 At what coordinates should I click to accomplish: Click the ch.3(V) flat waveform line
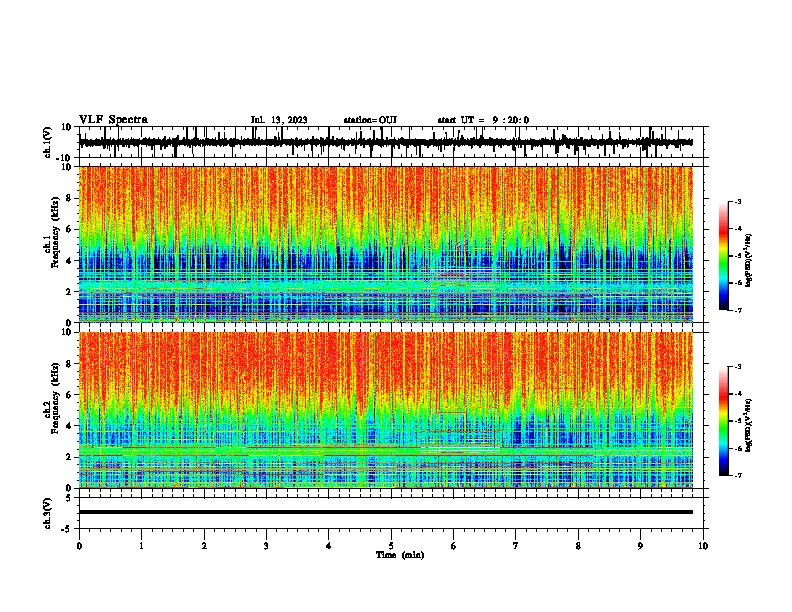click(386, 512)
